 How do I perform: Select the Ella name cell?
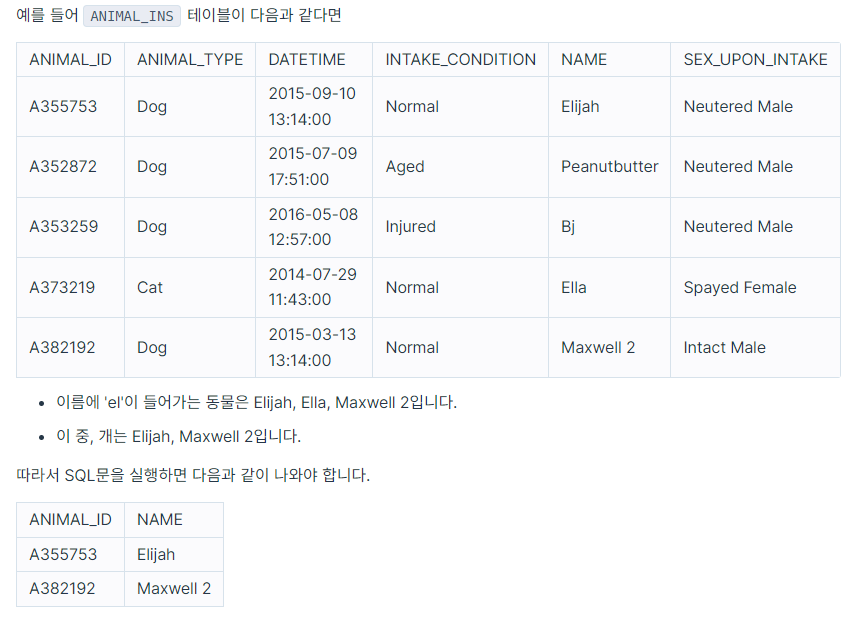tap(609, 287)
